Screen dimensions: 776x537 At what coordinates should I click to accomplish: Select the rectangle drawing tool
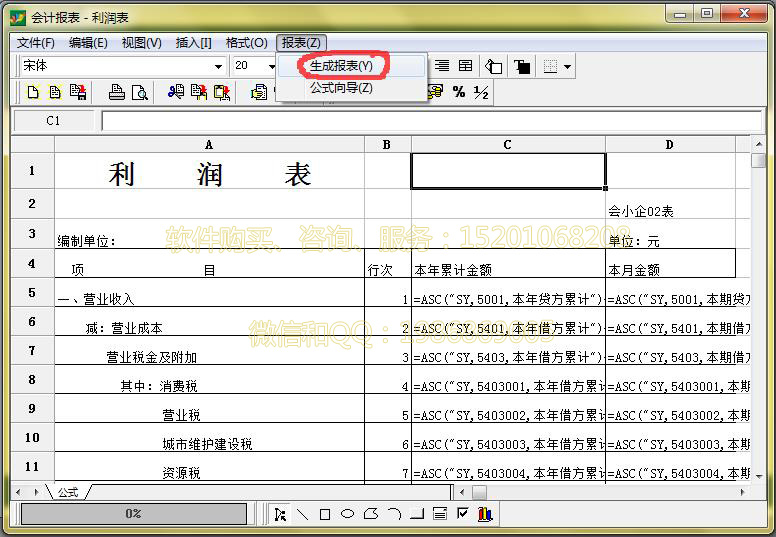[325, 514]
